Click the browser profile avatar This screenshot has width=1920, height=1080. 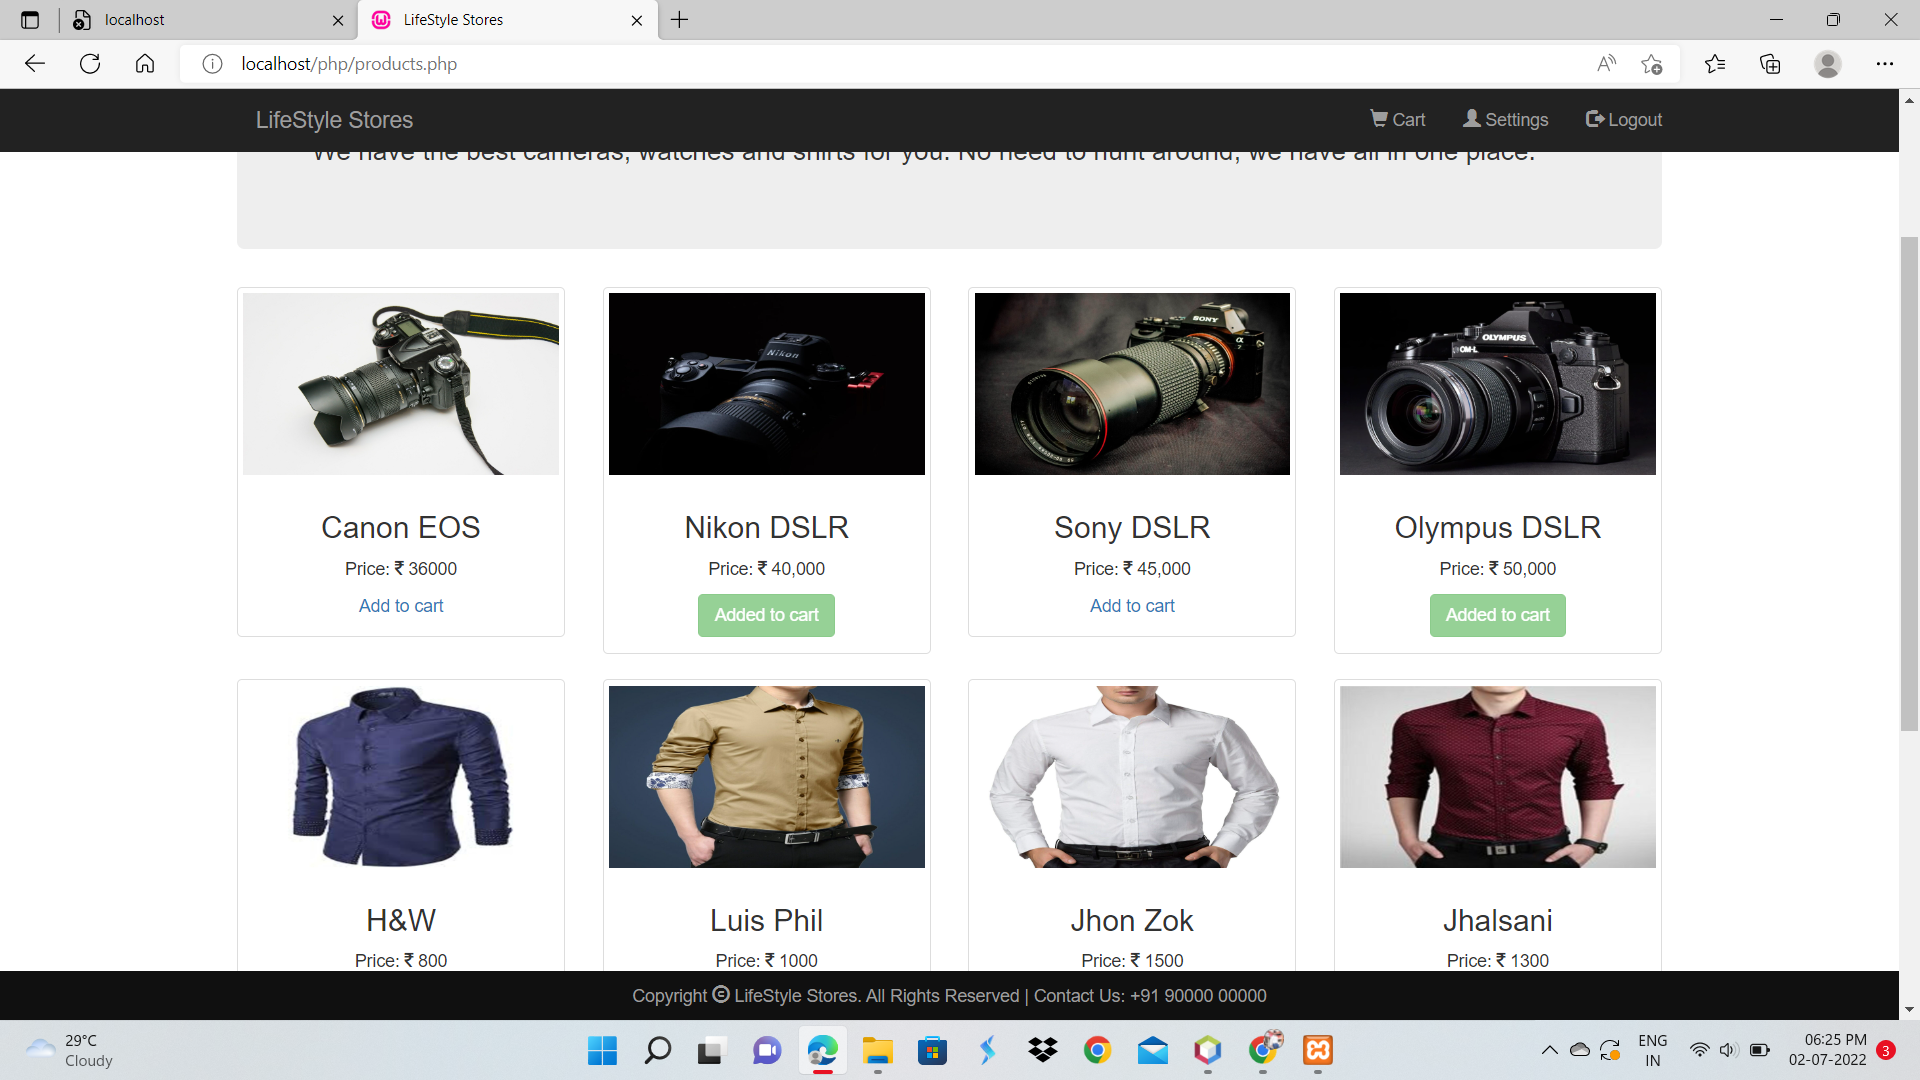1828,64
